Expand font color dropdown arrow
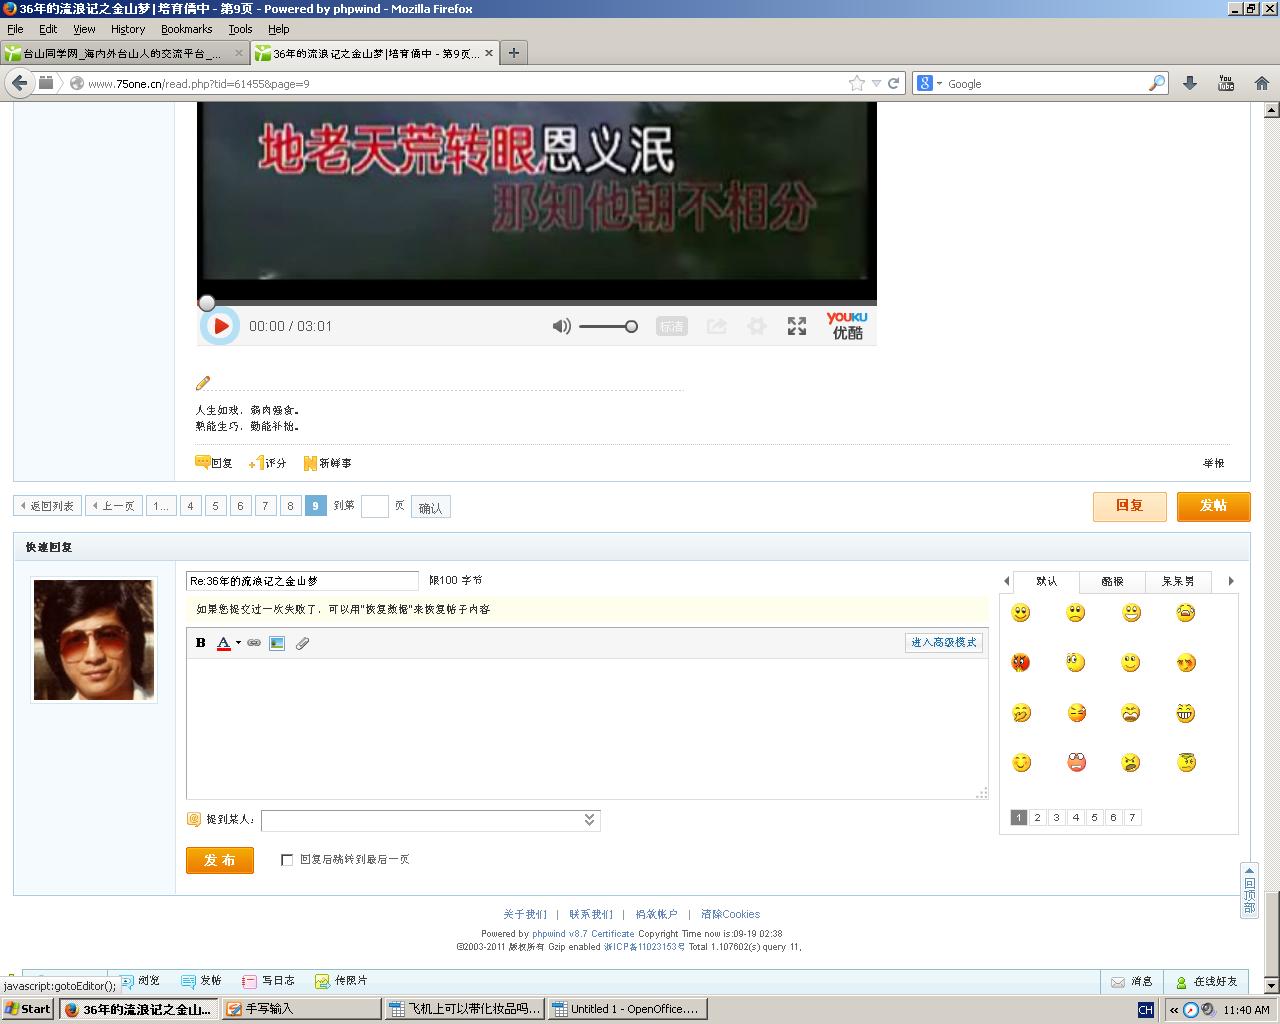 (238, 643)
